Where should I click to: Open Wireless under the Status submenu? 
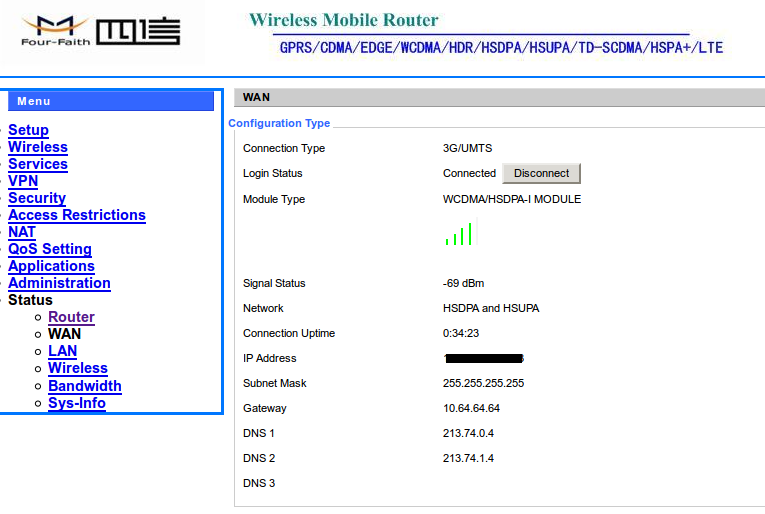pyautogui.click(x=78, y=368)
